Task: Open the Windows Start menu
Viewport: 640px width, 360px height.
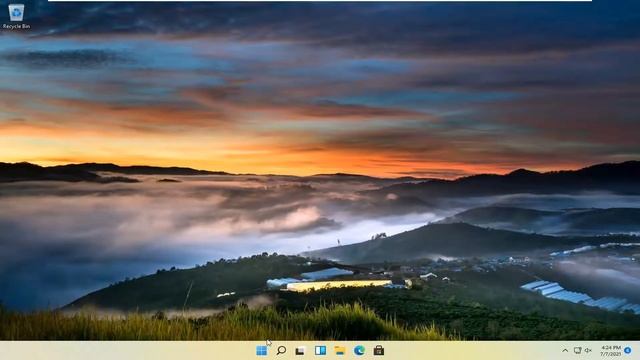Action: [262, 351]
